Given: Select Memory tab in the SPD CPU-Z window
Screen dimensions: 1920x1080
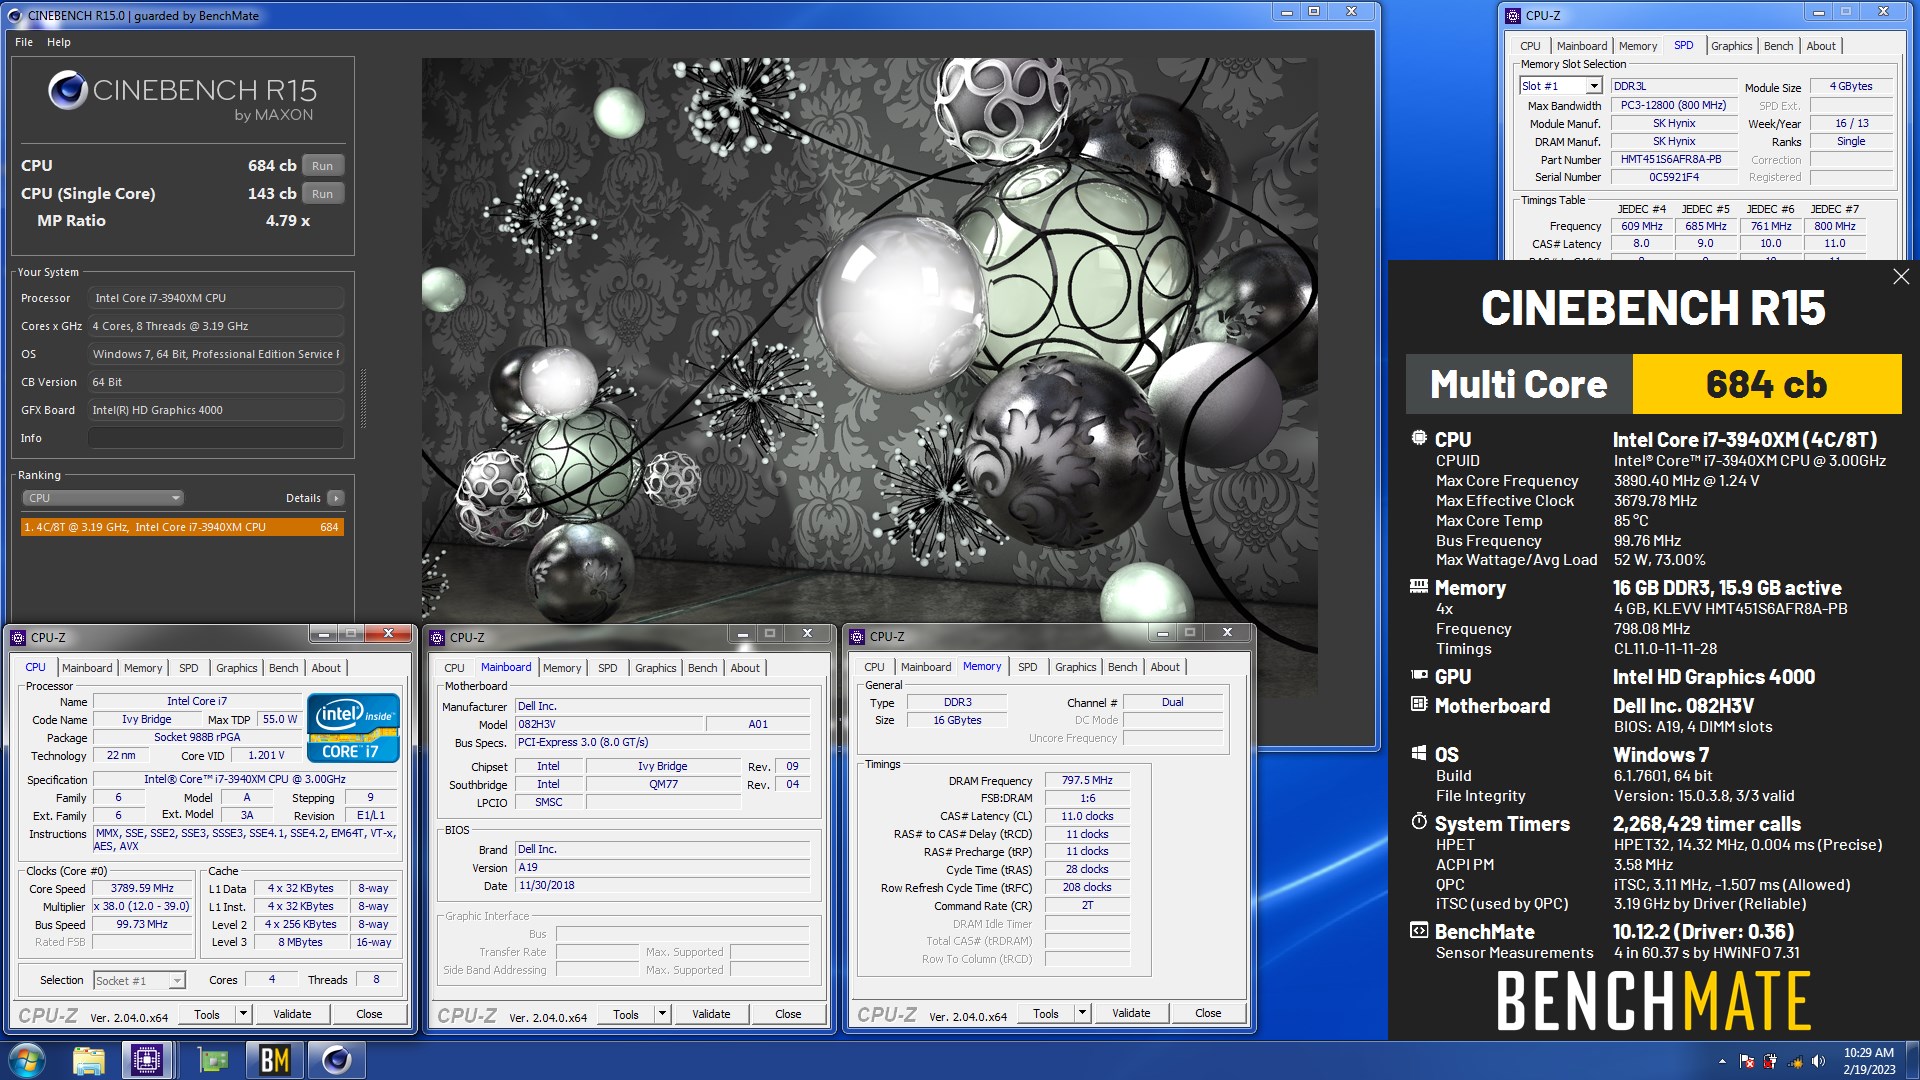Looking at the screenshot, I should (1638, 46).
